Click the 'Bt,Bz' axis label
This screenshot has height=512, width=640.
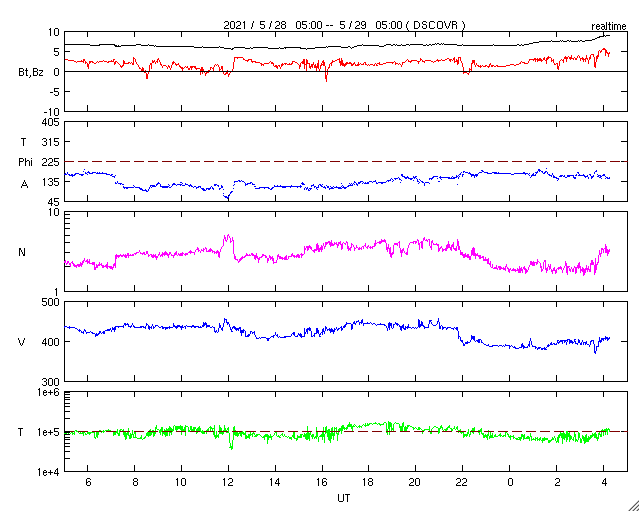[31, 73]
